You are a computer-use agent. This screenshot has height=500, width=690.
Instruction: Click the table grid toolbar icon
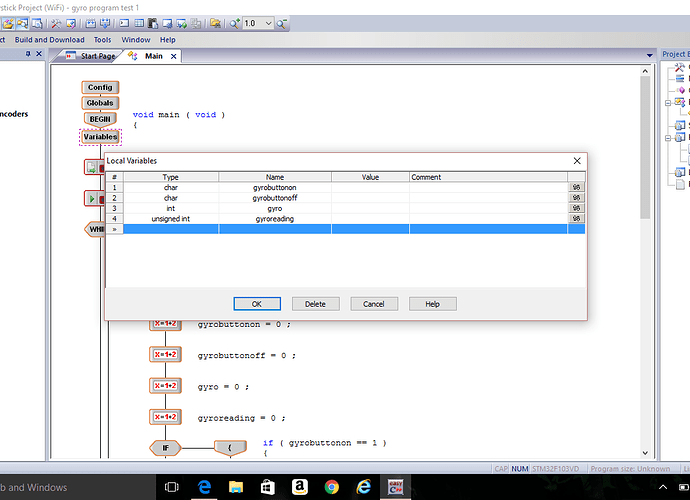click(x=139, y=23)
